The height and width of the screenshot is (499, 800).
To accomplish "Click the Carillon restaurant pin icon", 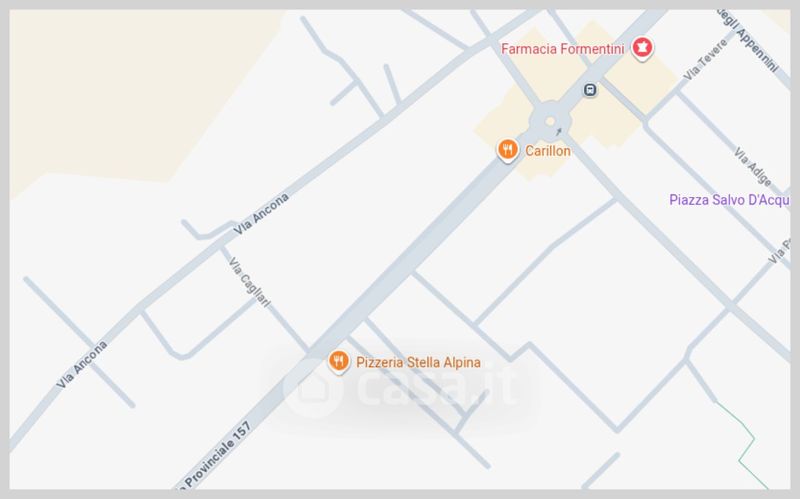I will [x=507, y=151].
